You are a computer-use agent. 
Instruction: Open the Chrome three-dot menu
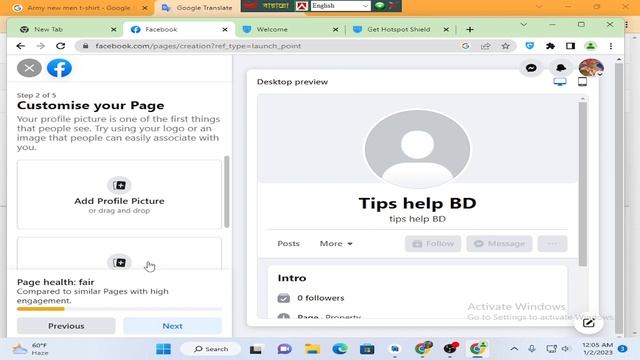pyautogui.click(x=611, y=46)
